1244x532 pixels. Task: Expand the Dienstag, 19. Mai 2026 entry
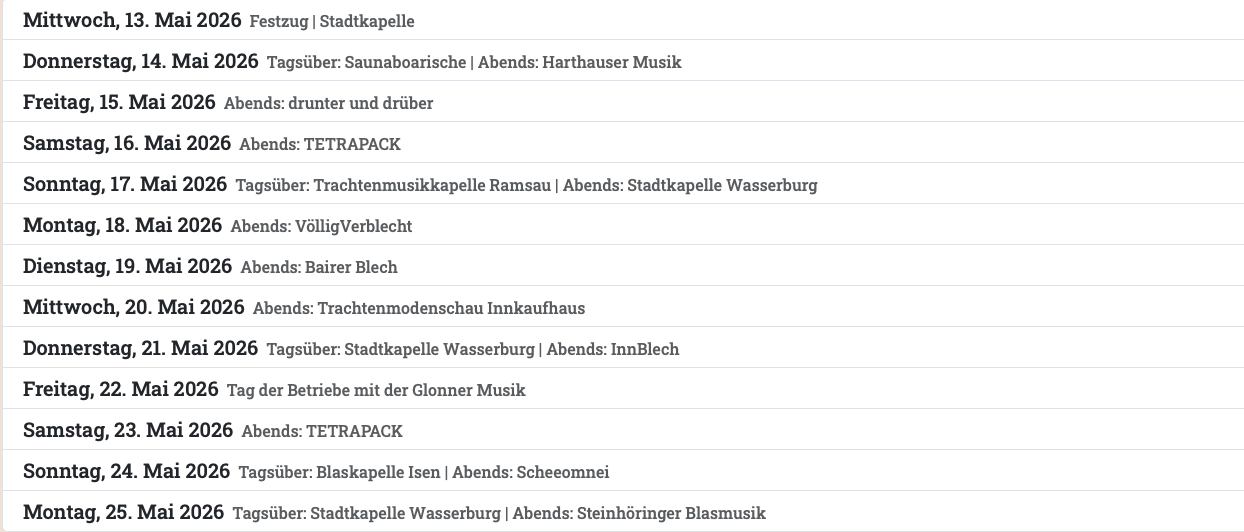pyautogui.click(x=127, y=266)
